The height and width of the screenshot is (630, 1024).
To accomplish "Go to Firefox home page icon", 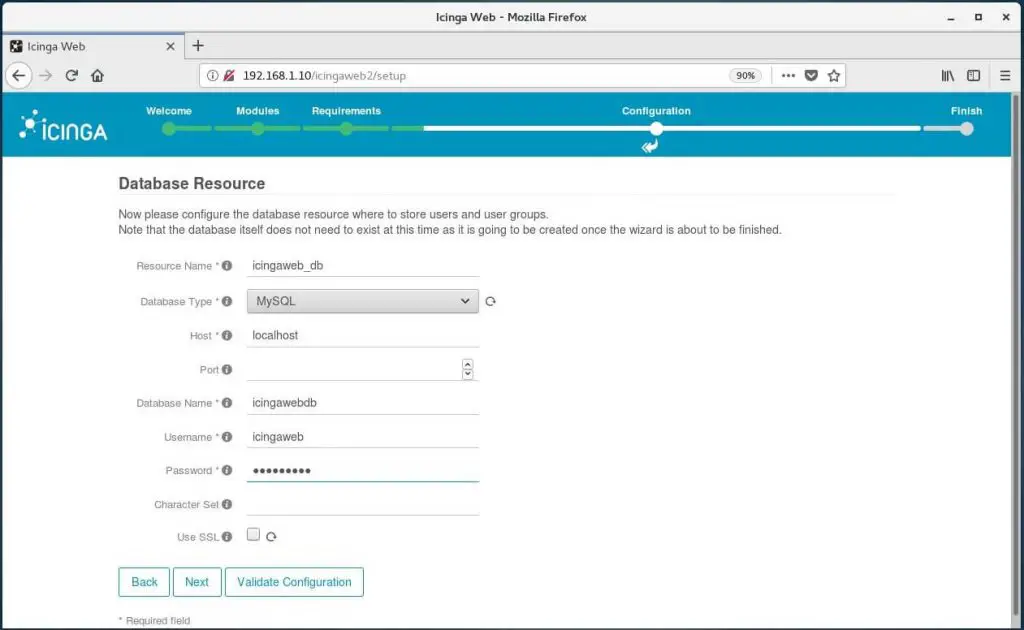I will click(97, 76).
